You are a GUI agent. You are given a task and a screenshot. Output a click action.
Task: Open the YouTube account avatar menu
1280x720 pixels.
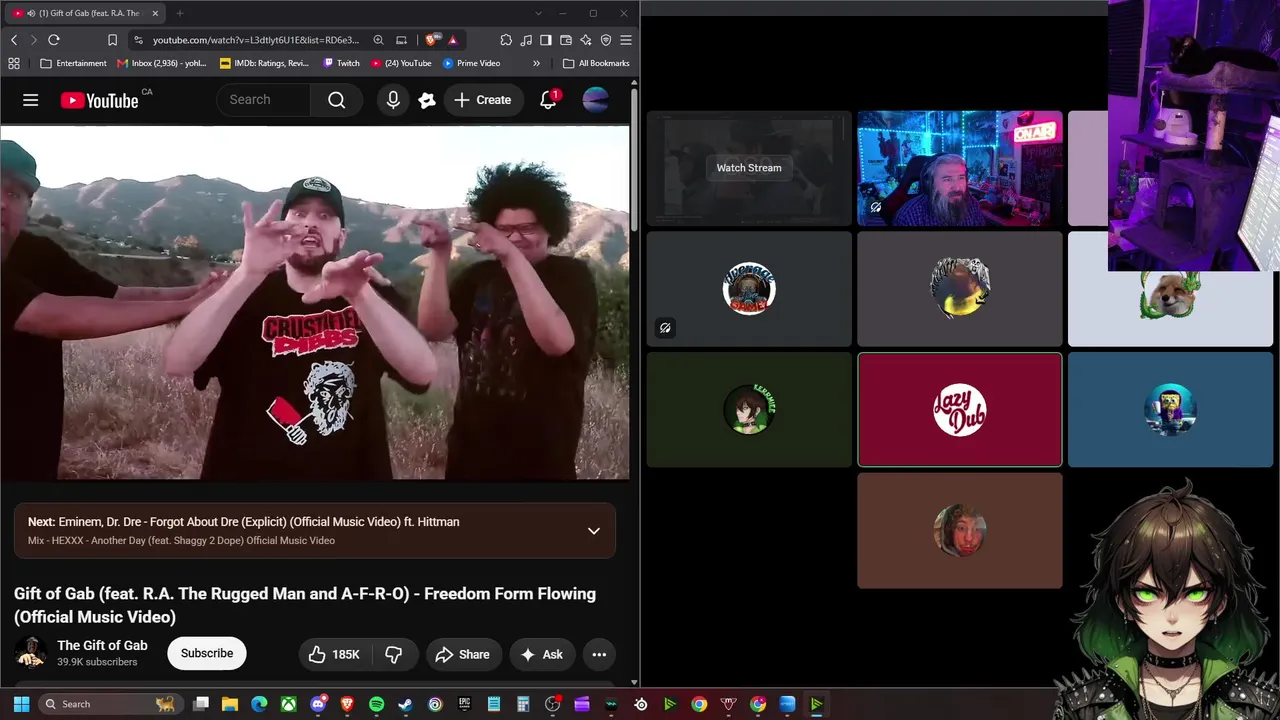(x=595, y=100)
